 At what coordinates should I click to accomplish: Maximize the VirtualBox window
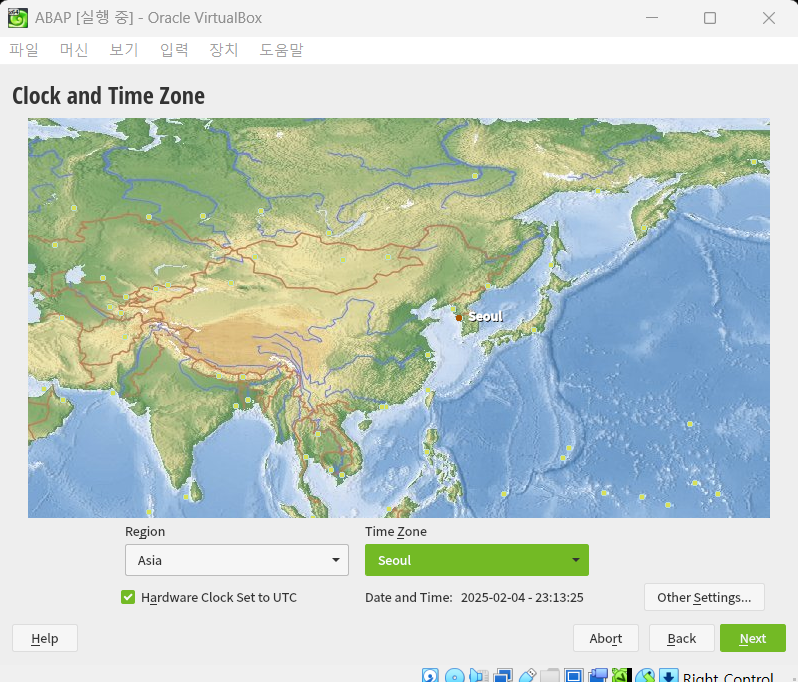(x=709, y=18)
